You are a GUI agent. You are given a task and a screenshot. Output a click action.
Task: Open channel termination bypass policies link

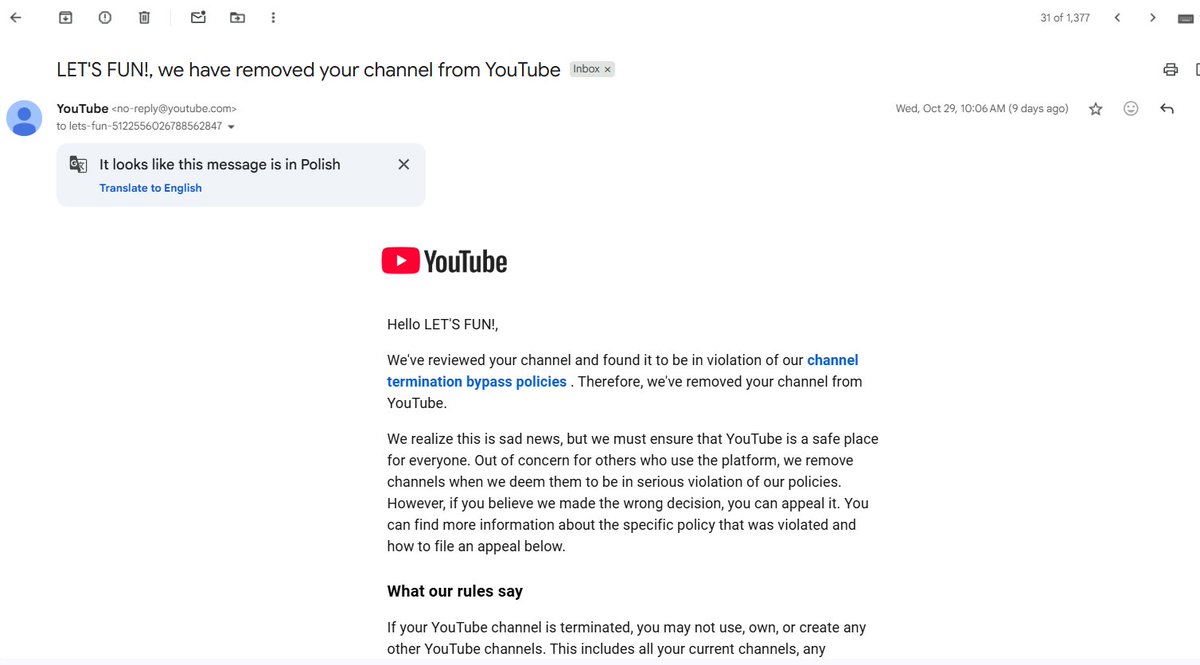click(623, 371)
